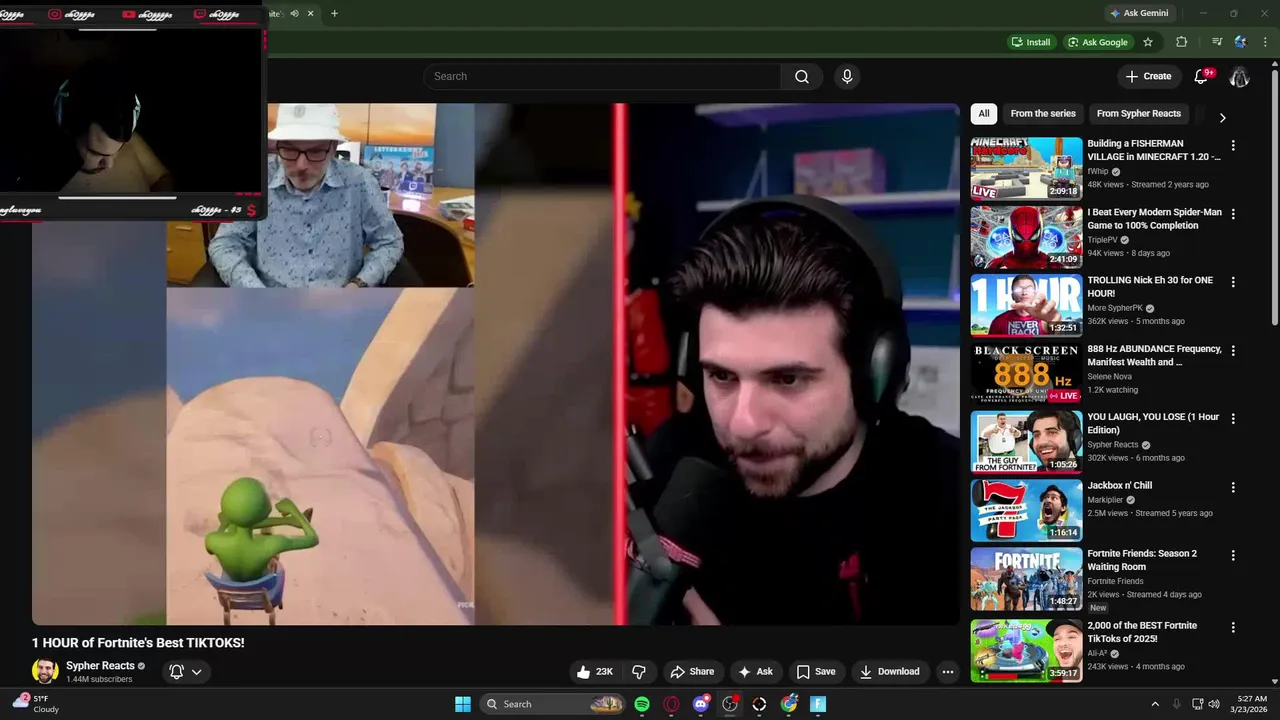Click the Create button
Screen dimensions: 1280x720
[x=1148, y=76]
